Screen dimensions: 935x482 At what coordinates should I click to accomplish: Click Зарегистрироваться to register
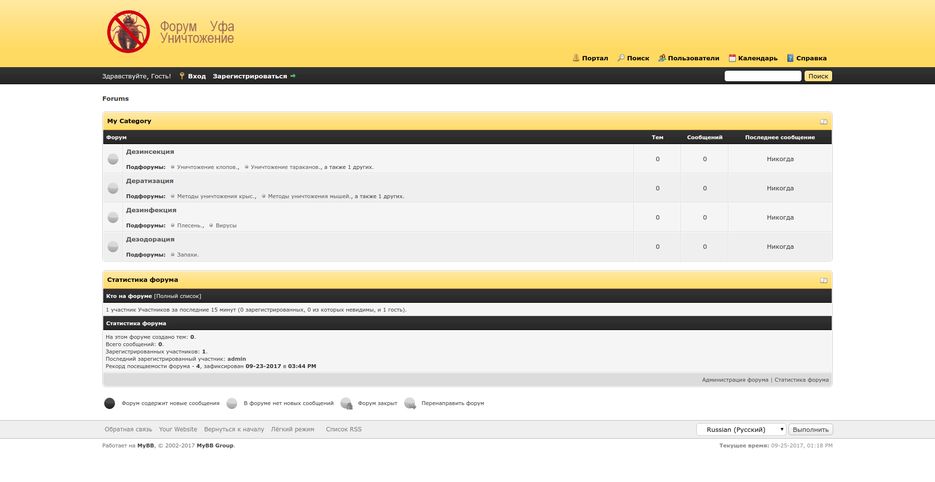(x=250, y=76)
